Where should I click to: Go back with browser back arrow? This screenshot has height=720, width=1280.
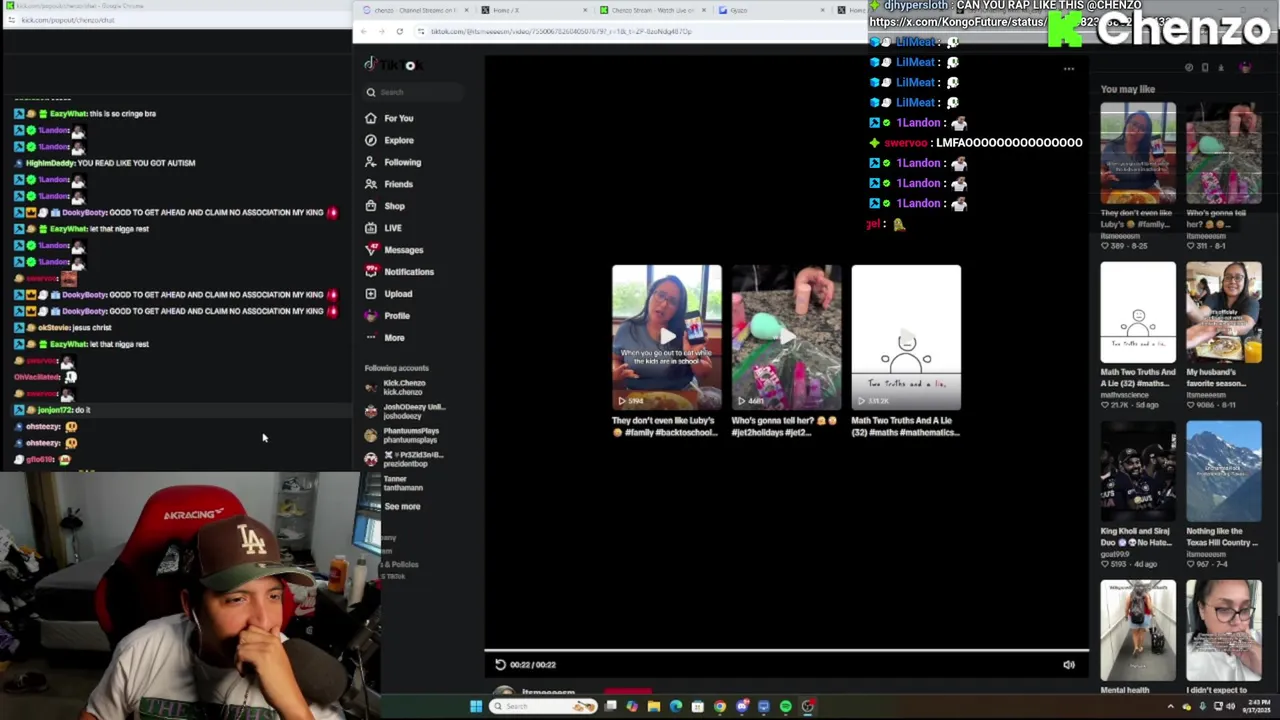363,31
